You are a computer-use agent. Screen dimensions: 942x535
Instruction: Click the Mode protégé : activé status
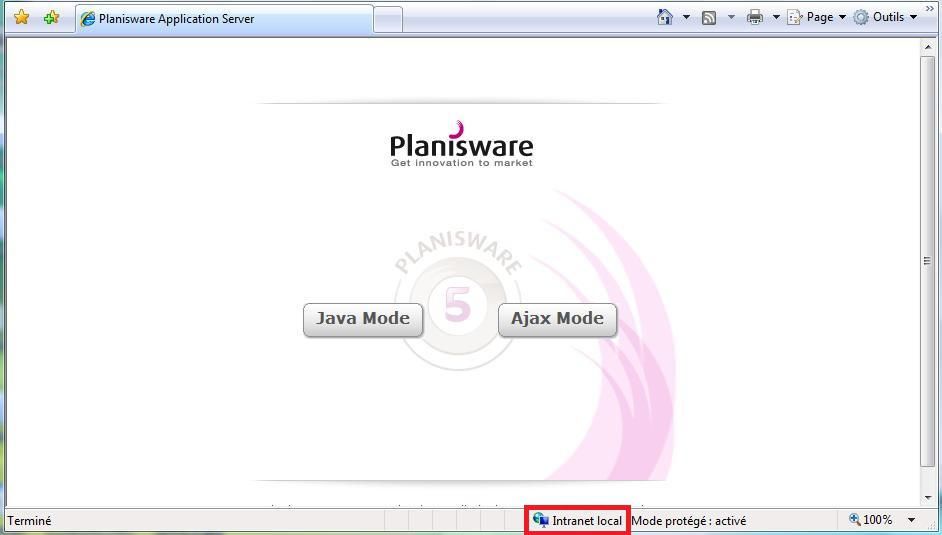point(688,521)
